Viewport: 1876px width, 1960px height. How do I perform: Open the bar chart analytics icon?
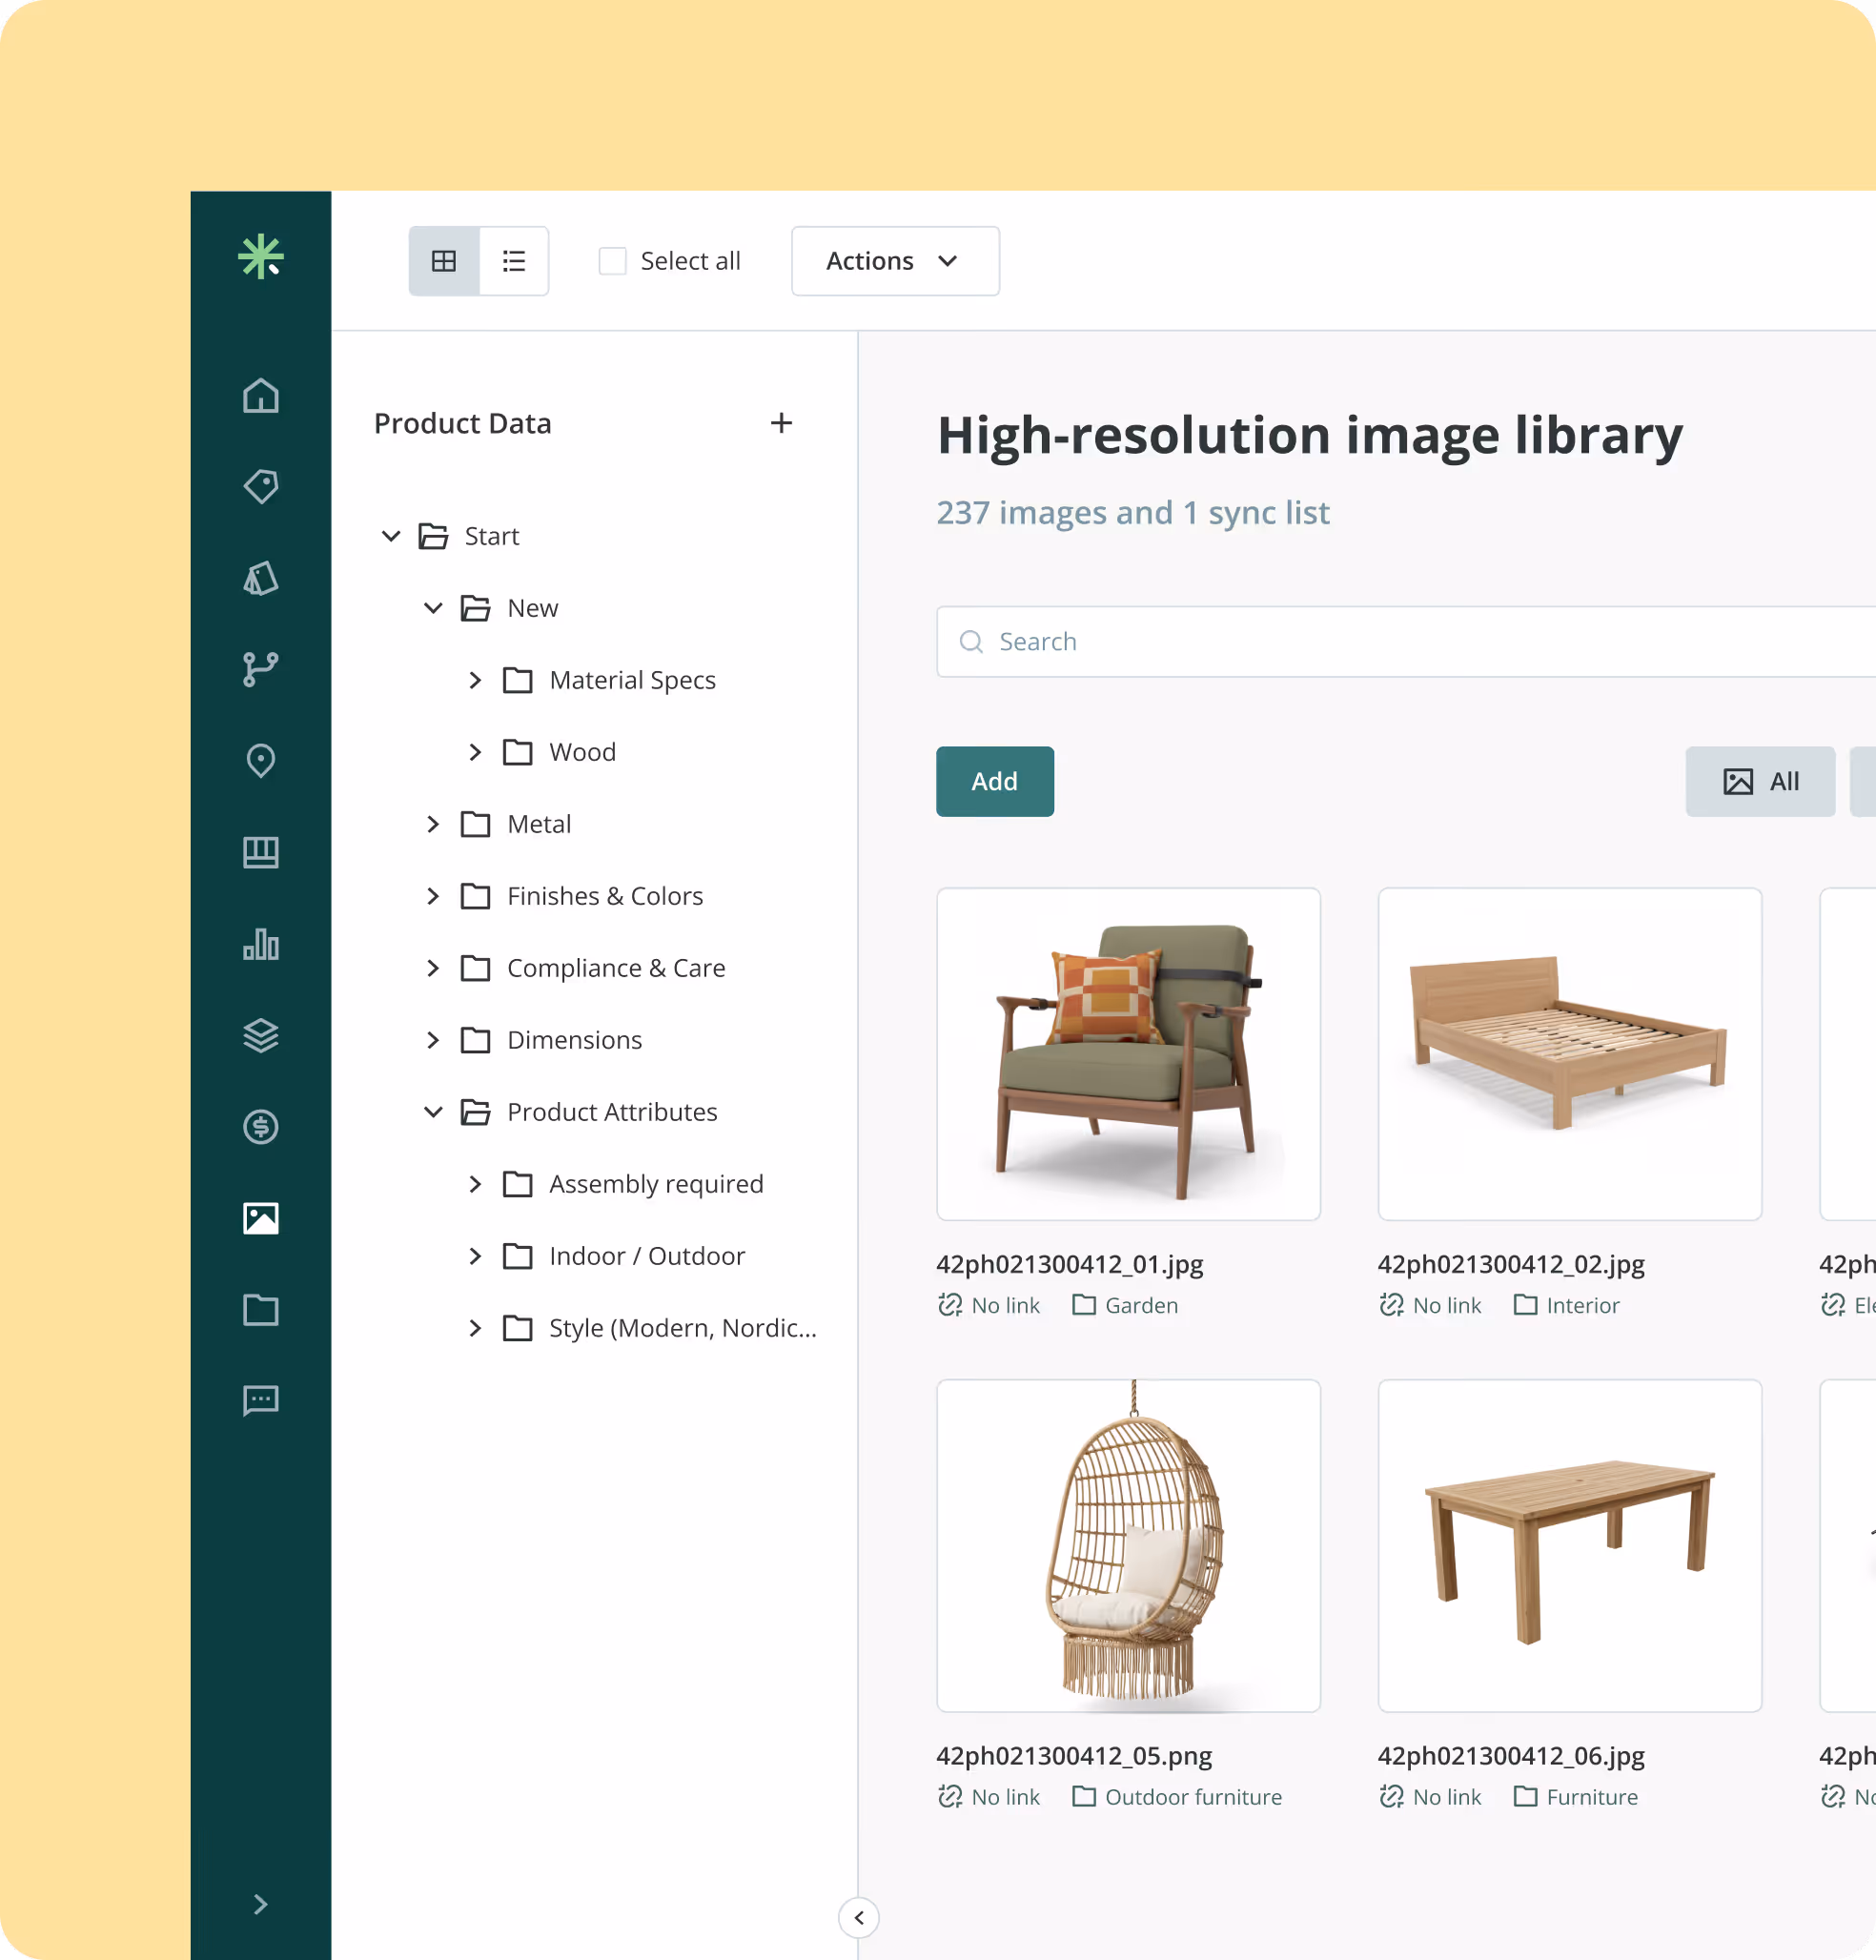tap(261, 944)
